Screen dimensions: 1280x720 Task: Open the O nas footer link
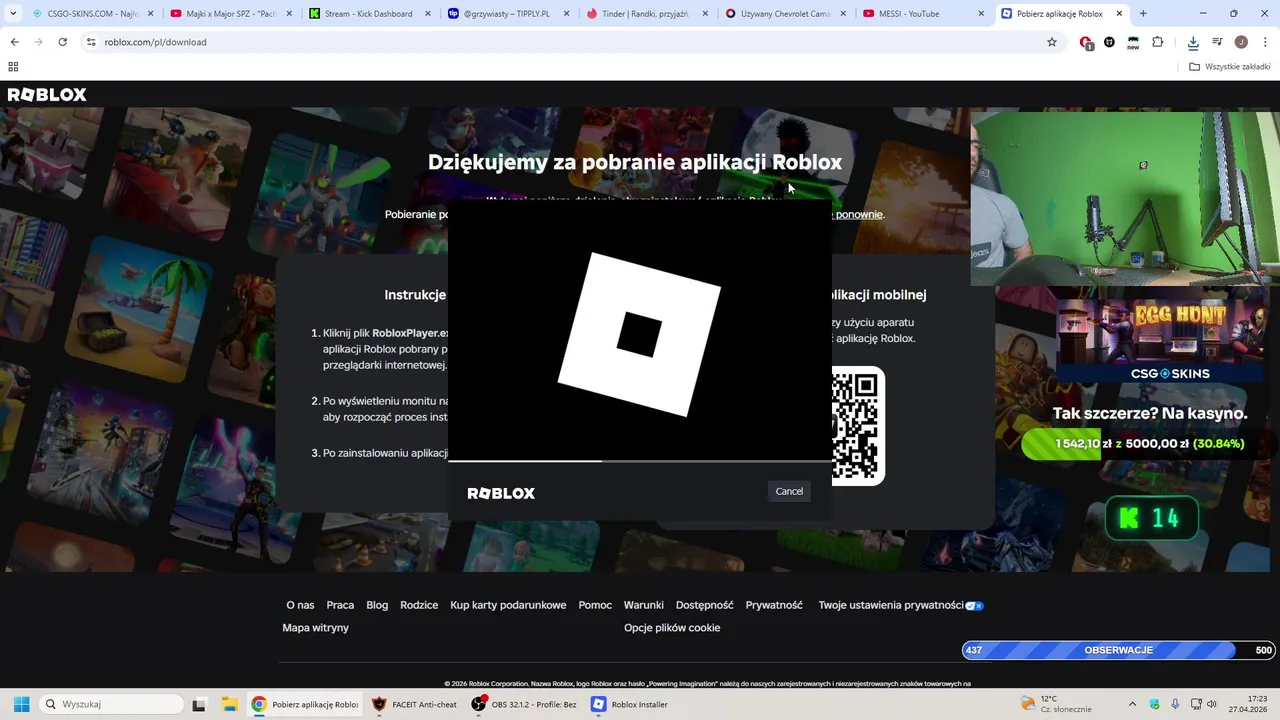300,605
